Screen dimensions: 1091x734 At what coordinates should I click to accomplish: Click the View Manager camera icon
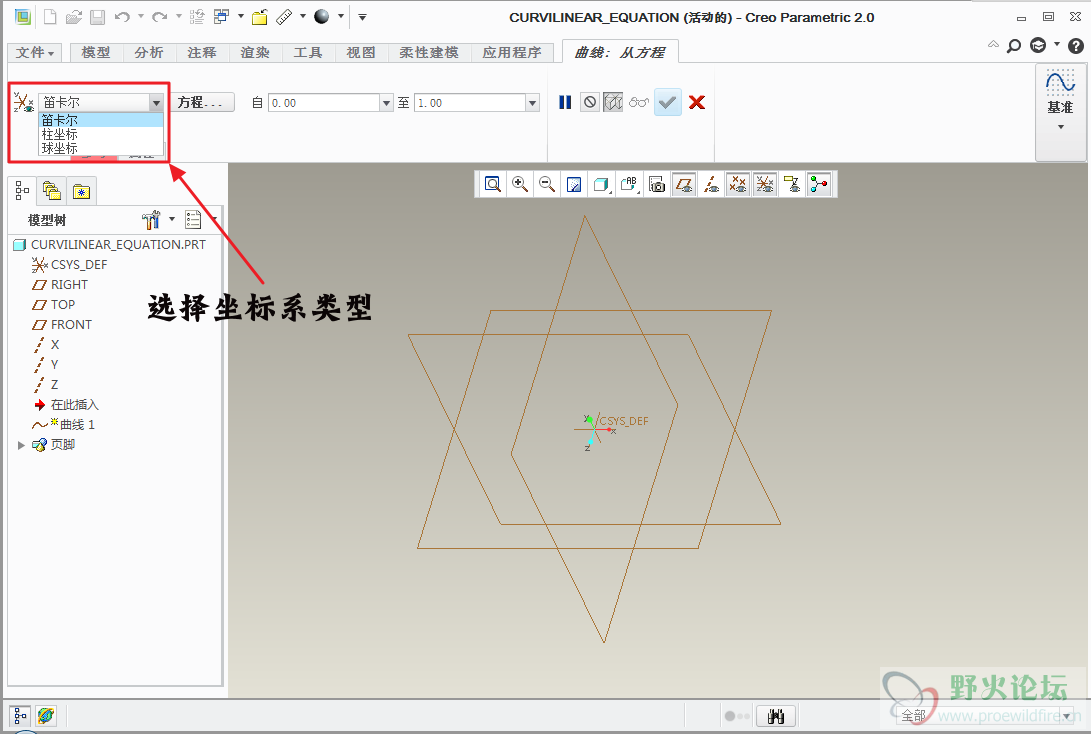coord(656,184)
